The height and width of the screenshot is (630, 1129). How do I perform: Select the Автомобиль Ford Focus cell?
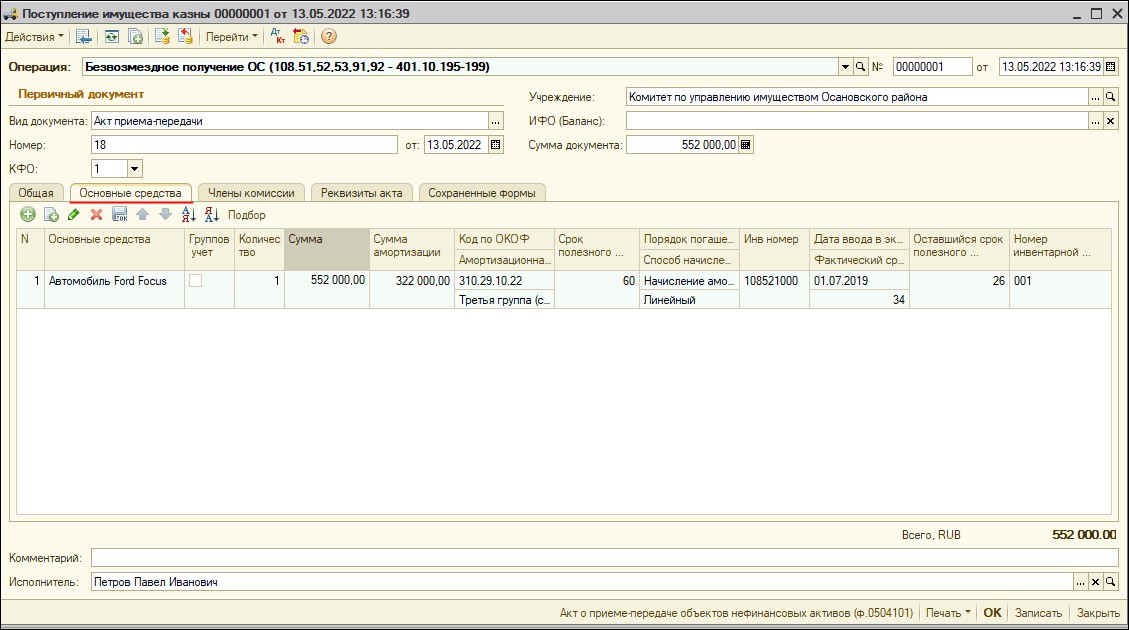[x=114, y=289]
